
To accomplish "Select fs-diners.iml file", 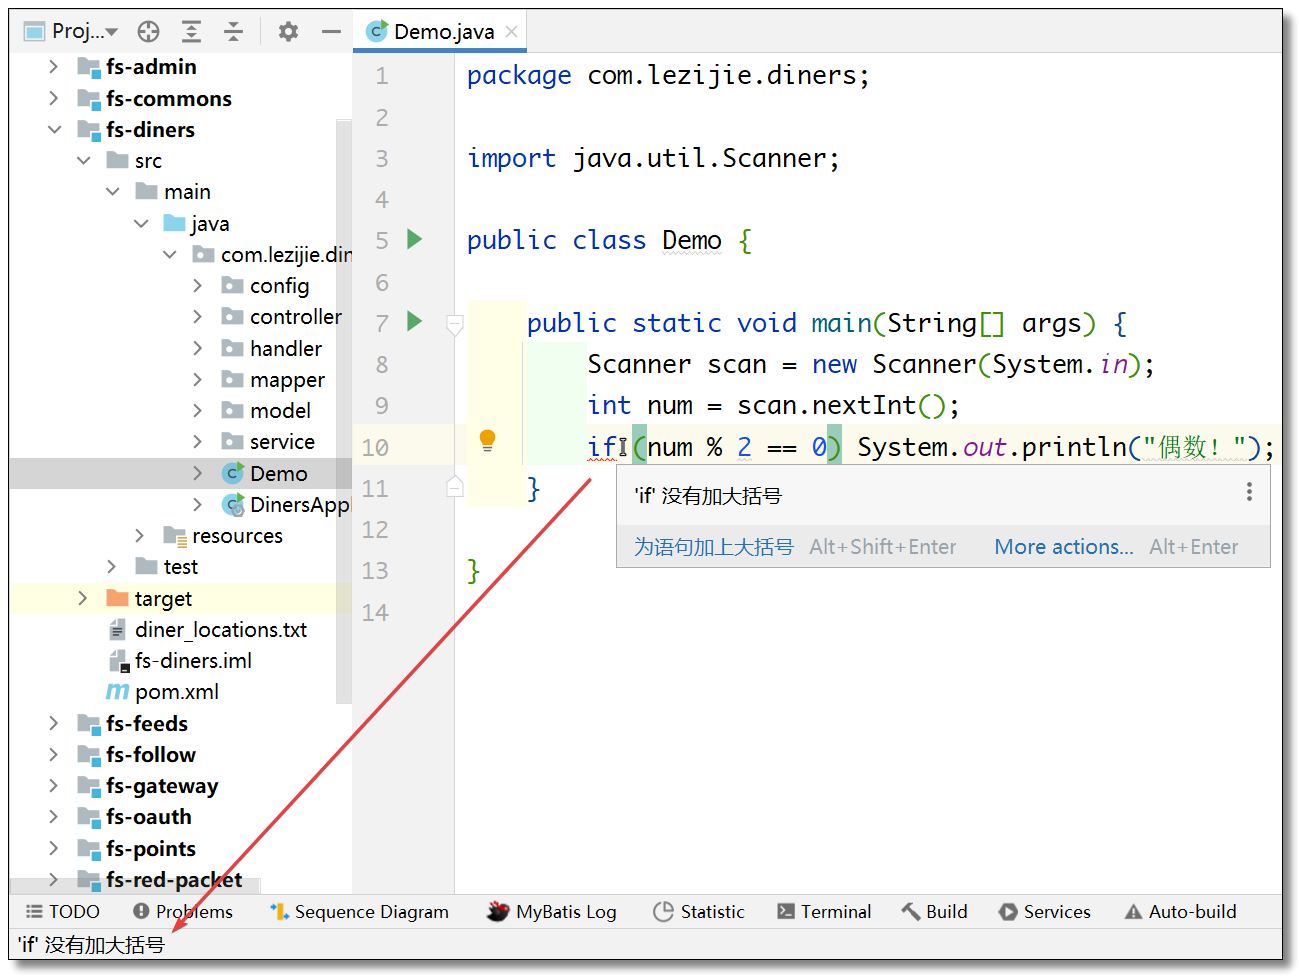I will 193,661.
